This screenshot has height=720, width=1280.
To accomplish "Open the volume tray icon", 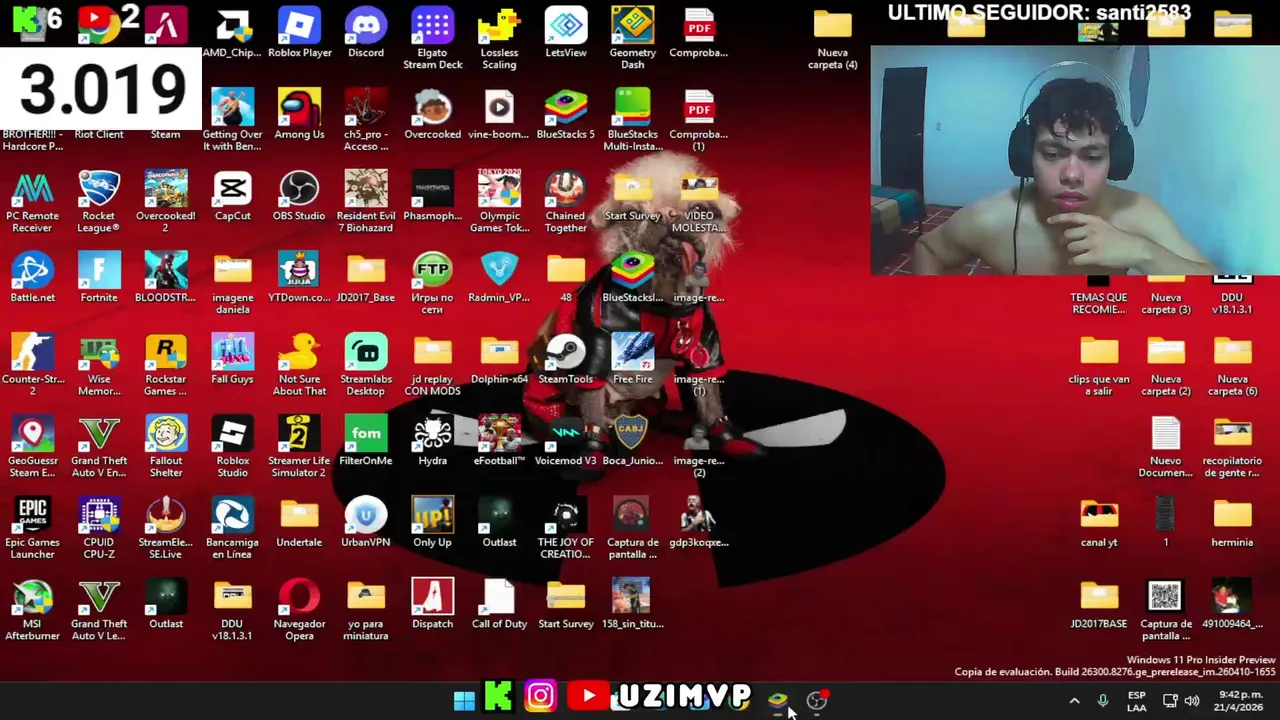I will (1191, 701).
